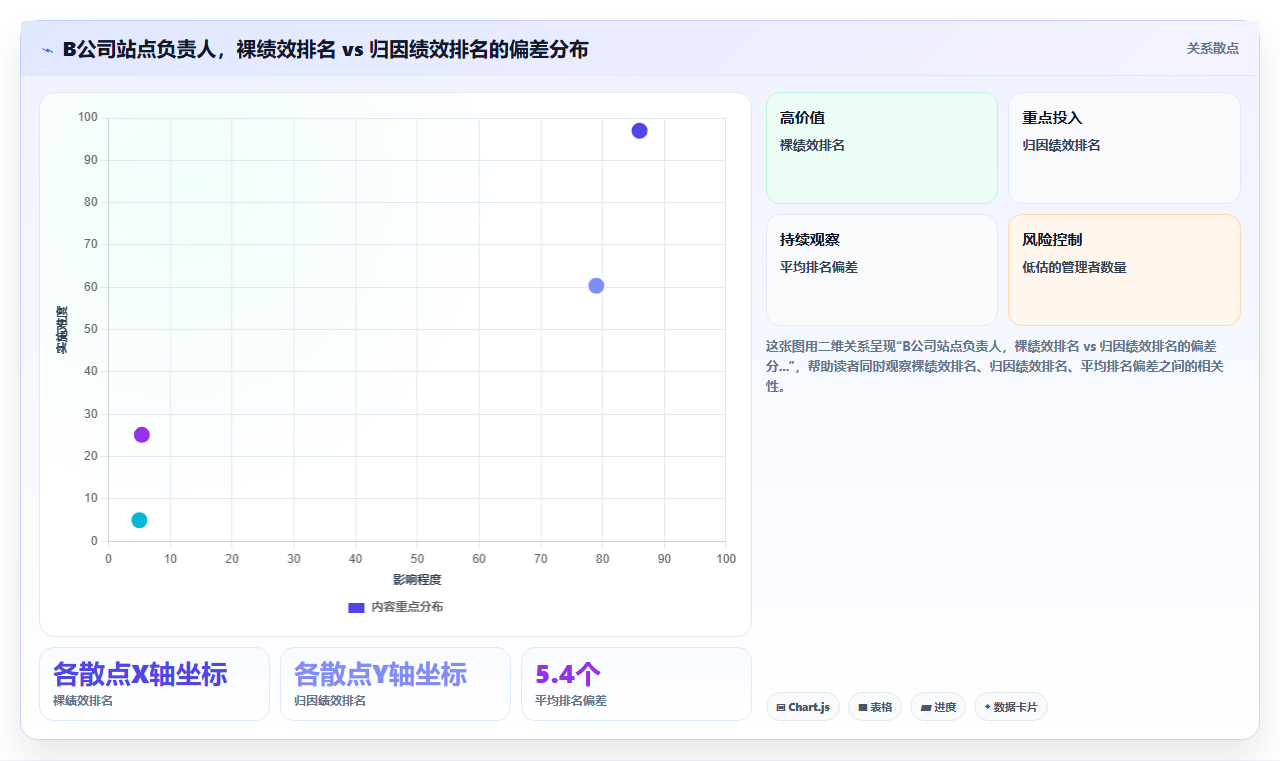
Task: Open the 重点投入 quadrant card
Action: click(1124, 148)
